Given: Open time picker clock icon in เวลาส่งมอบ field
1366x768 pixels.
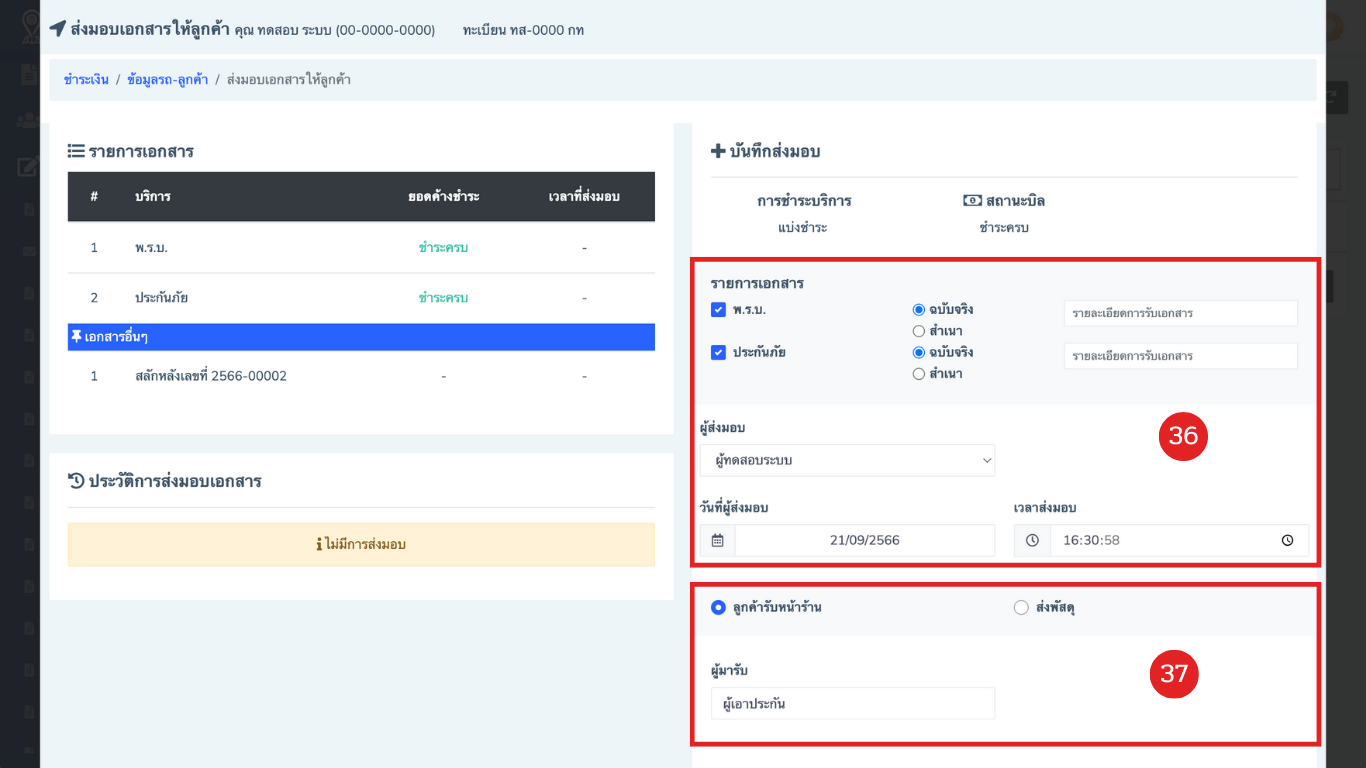Looking at the screenshot, I should pyautogui.click(x=1287, y=540).
